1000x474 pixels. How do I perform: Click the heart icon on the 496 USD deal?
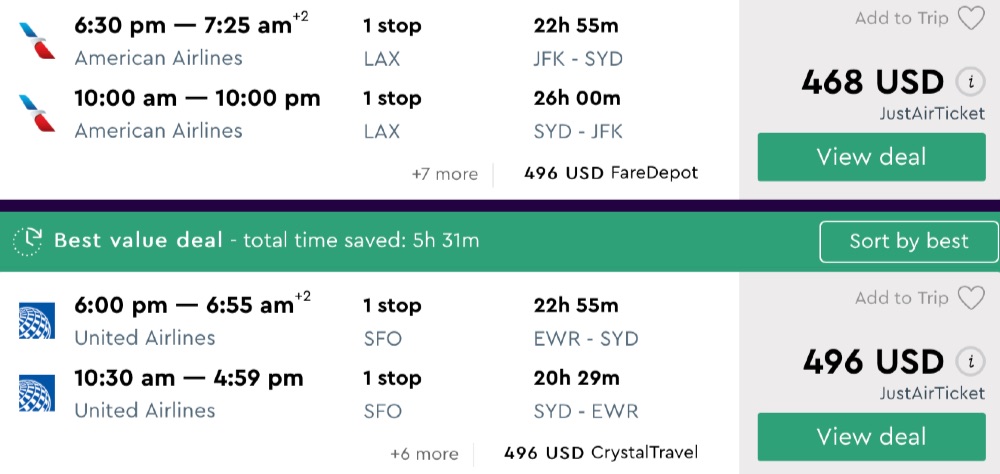[x=970, y=298]
